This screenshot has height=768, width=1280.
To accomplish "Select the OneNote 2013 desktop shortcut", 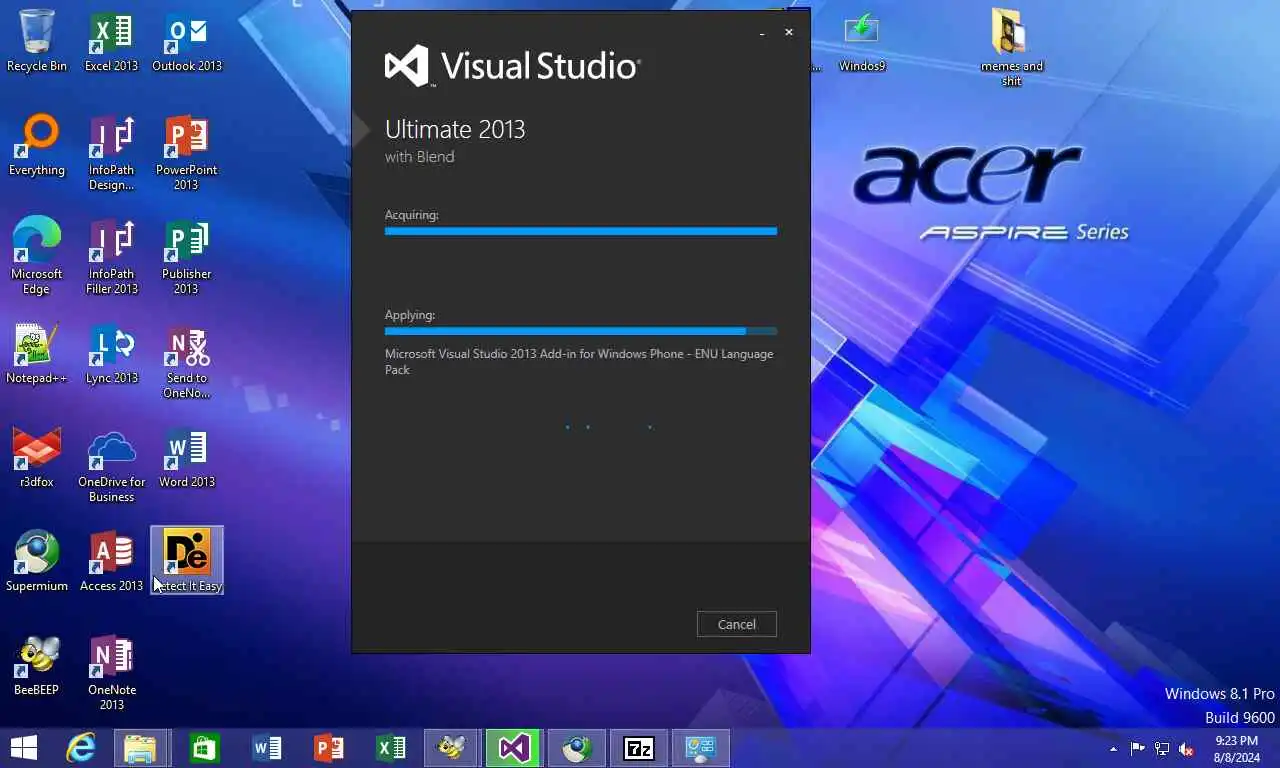I will 111,672.
